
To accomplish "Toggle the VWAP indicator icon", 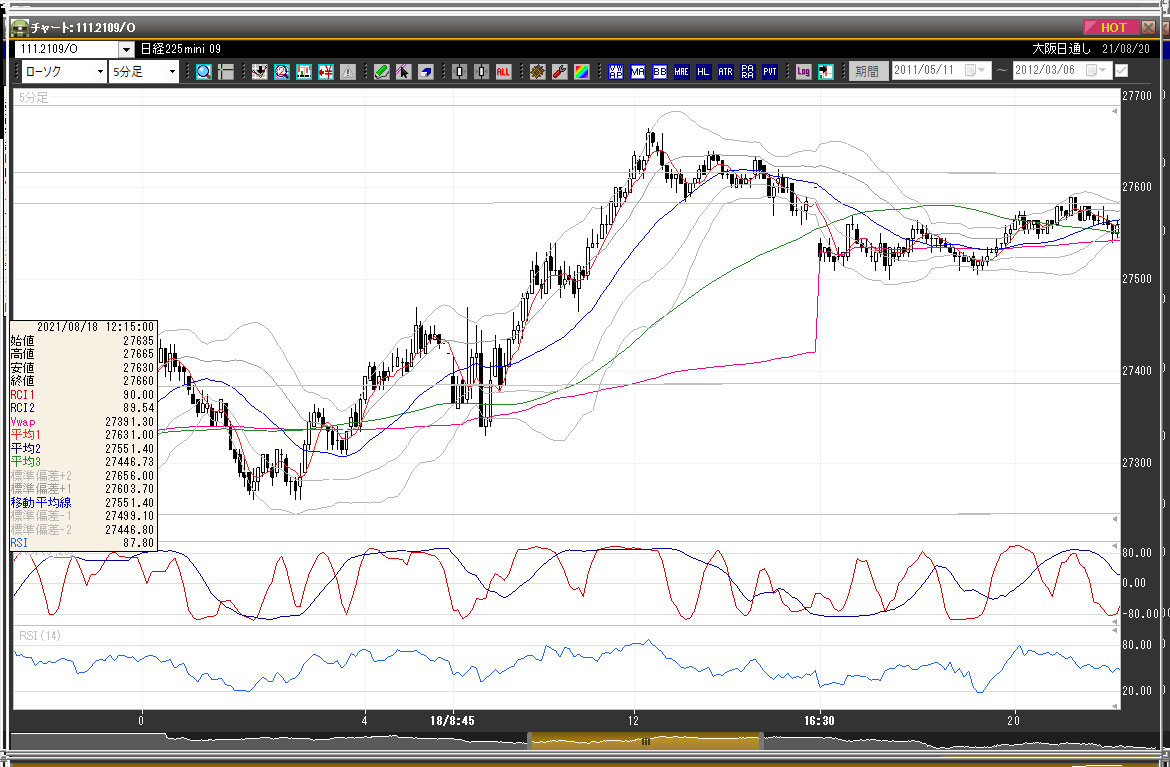I will coord(616,72).
